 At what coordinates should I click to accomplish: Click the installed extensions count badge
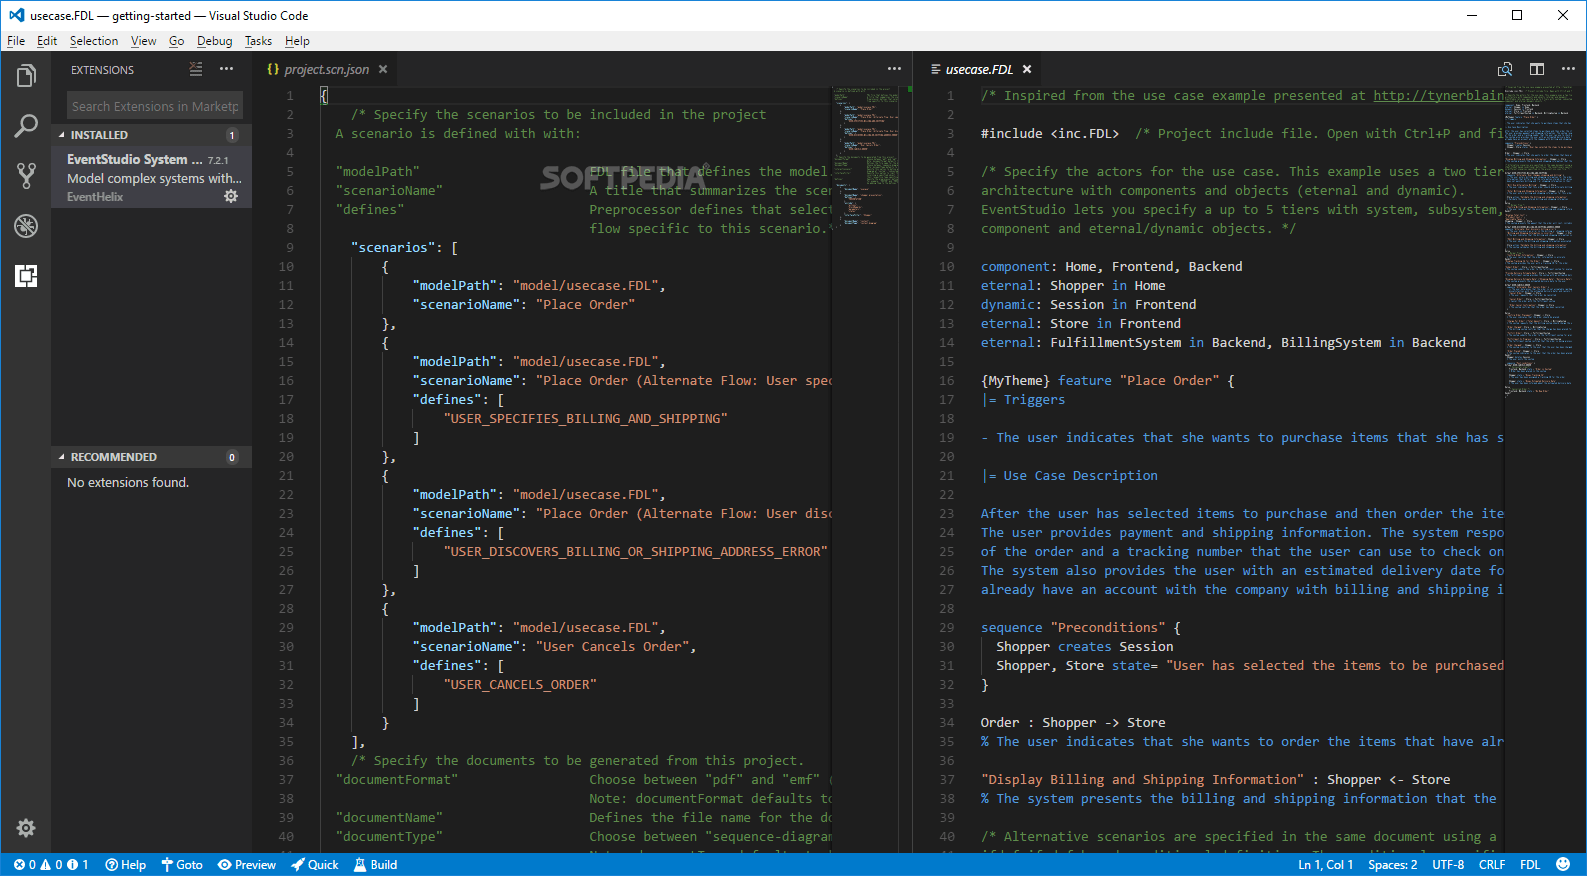tap(232, 135)
